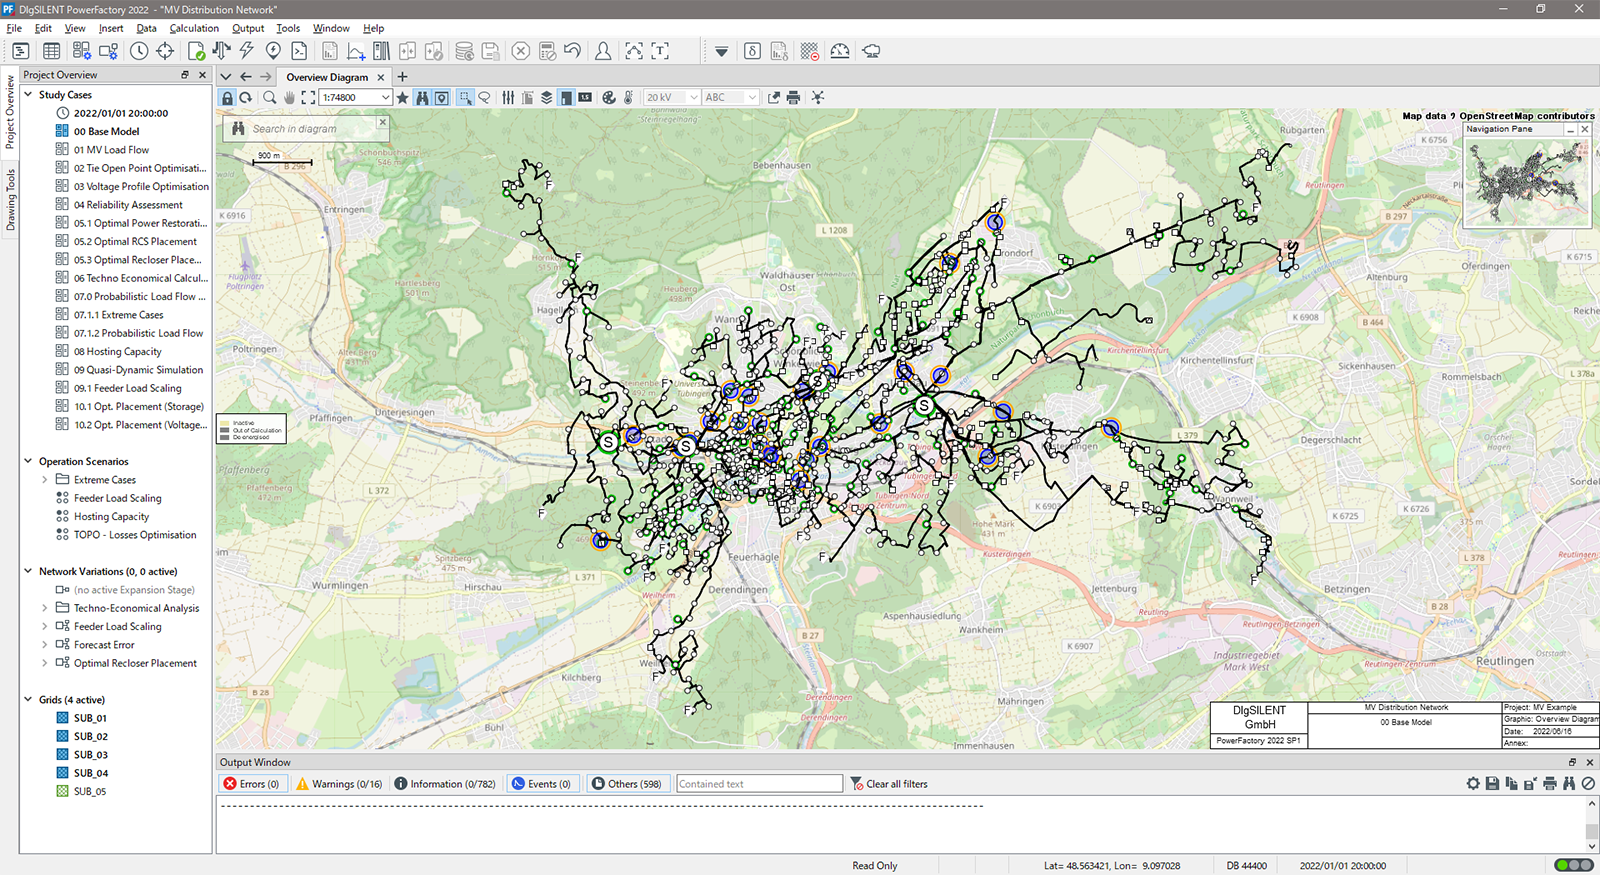Toggle the Errors (0) filter
The image size is (1600, 875).
click(x=252, y=784)
